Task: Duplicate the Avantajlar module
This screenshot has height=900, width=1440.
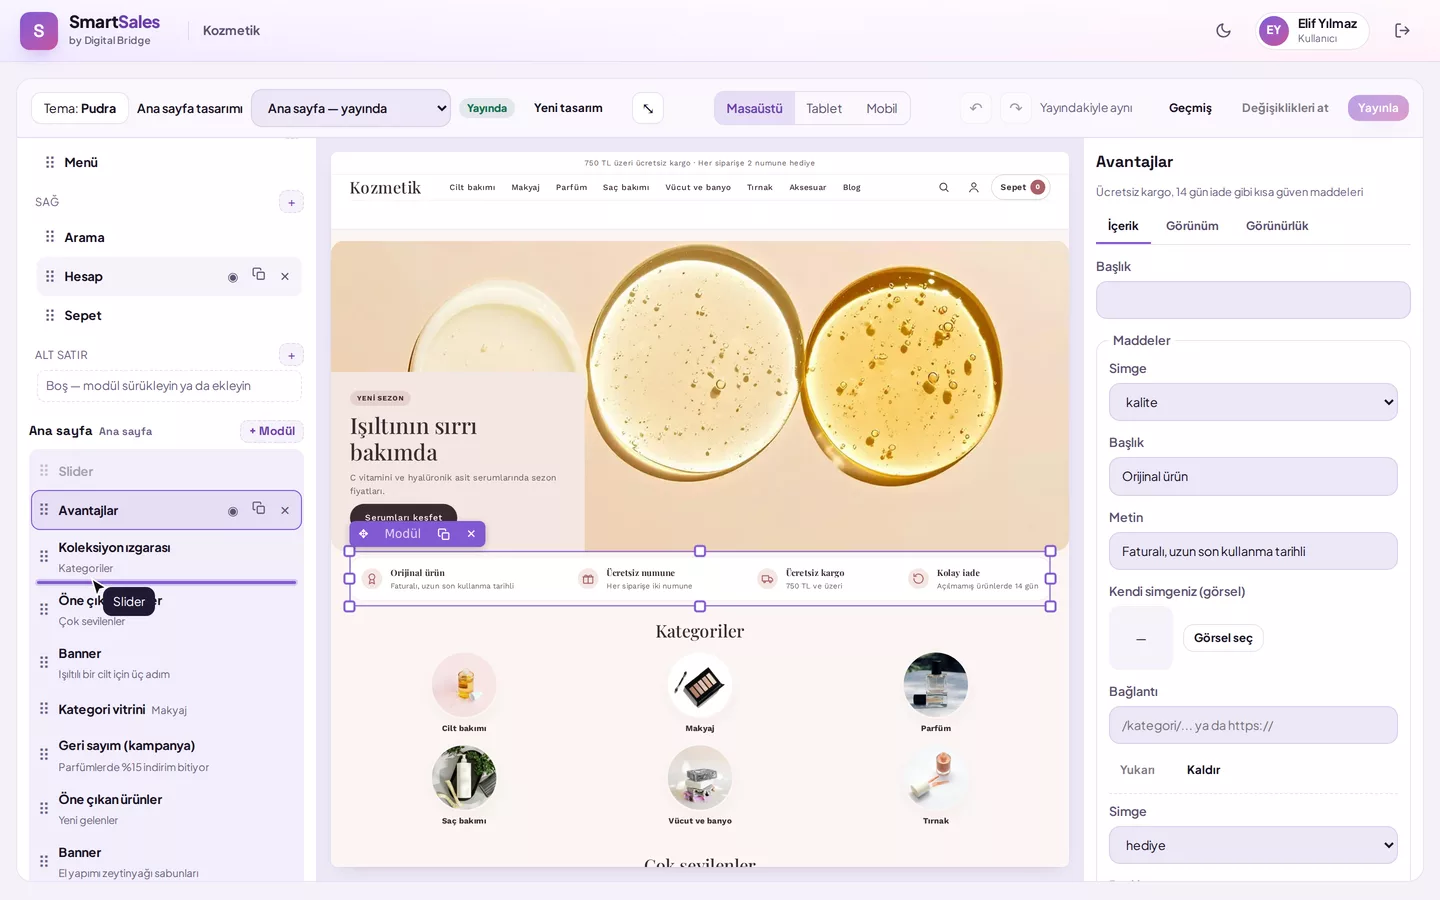Action: click(259, 509)
